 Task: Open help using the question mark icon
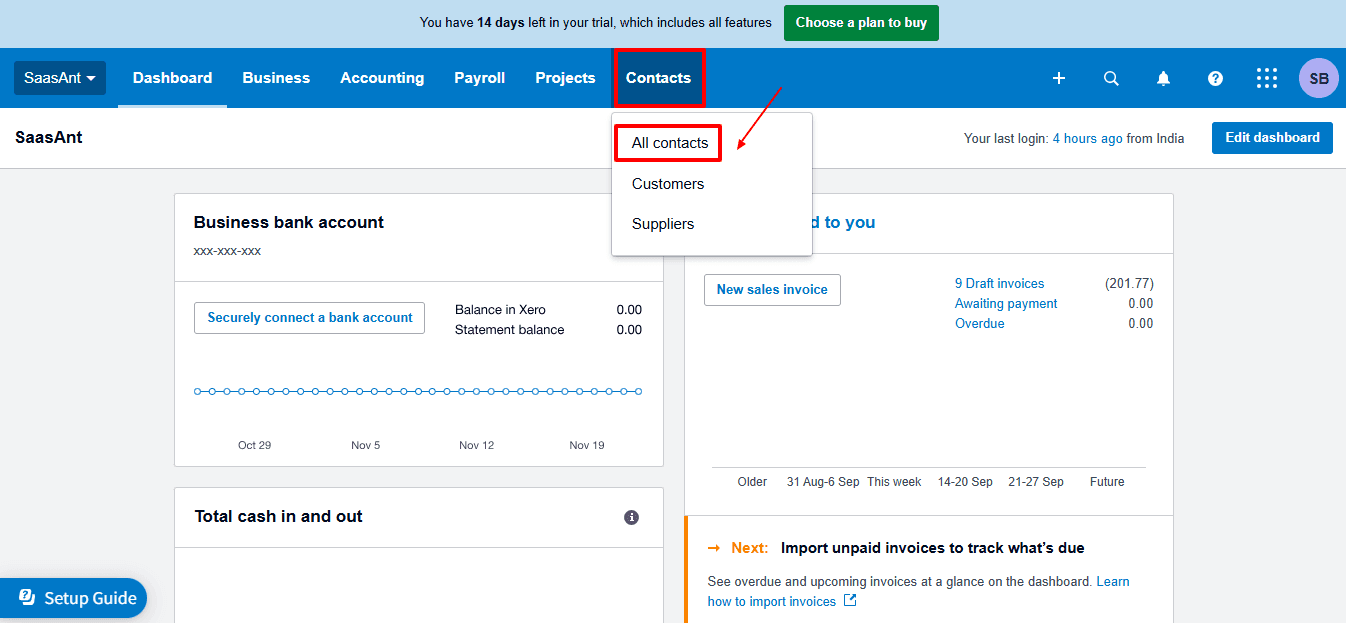1215,77
